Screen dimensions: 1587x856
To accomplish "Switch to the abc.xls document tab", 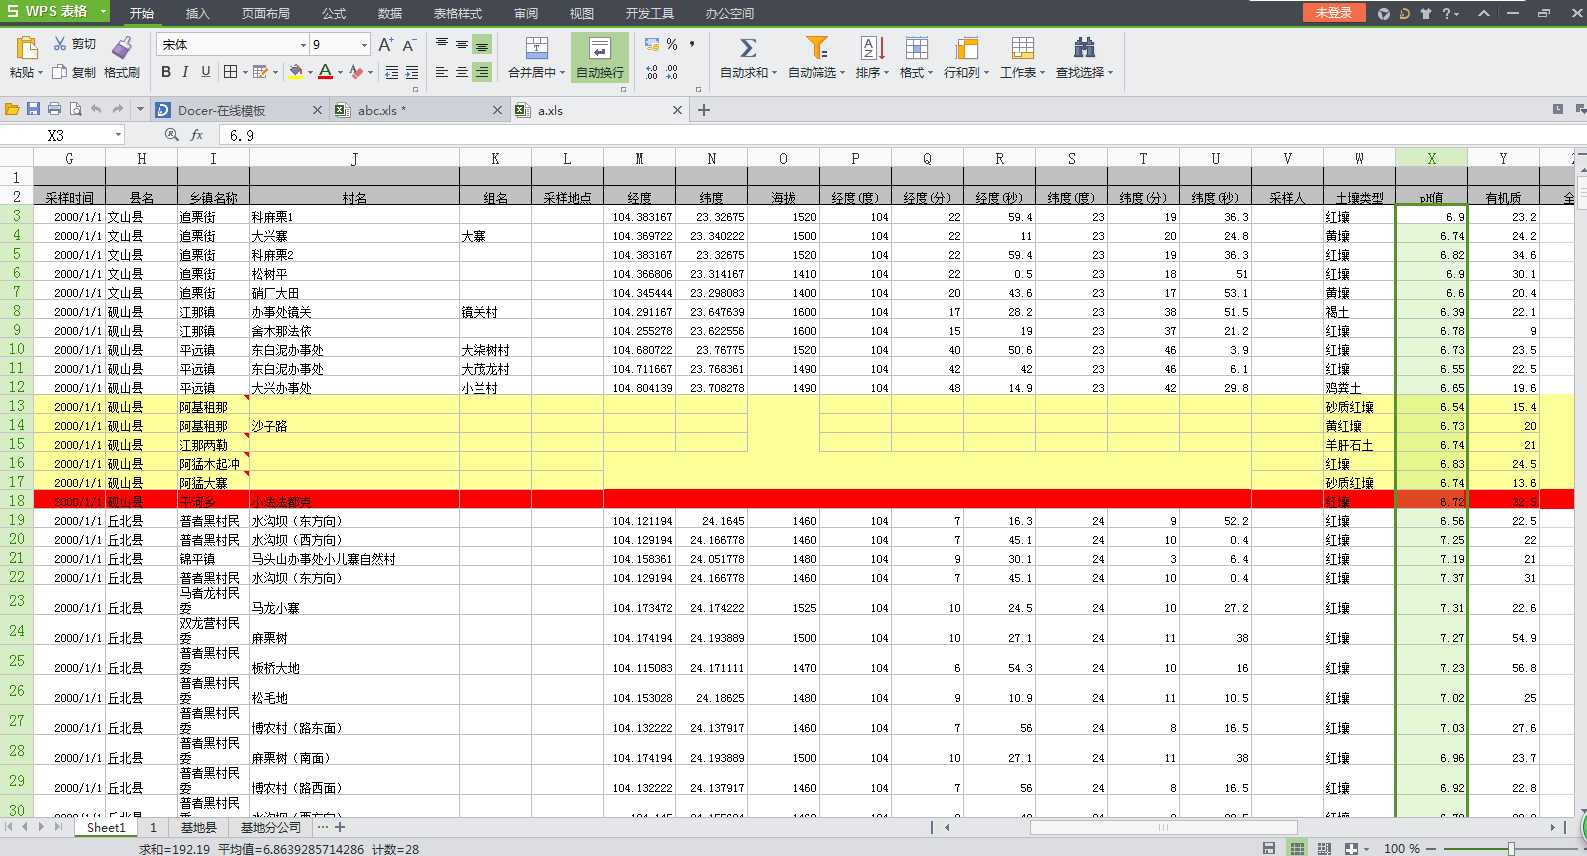I will click(418, 110).
